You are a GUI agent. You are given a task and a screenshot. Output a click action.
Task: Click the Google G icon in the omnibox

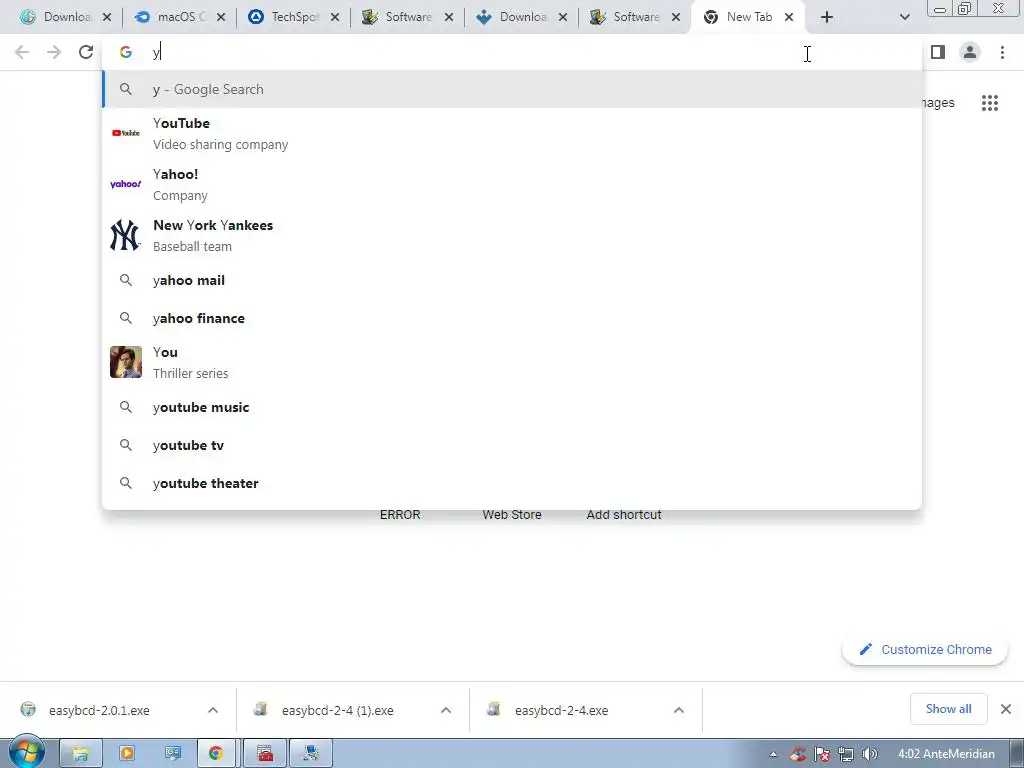pos(125,52)
